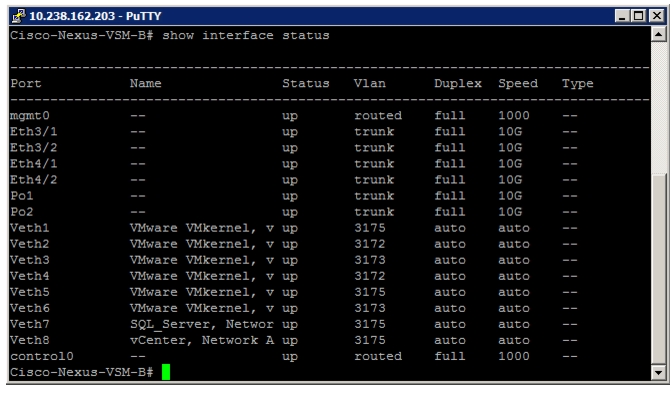This screenshot has height=413, width=672.
Task: Close the PuTTY session window
Action: [x=656, y=16]
